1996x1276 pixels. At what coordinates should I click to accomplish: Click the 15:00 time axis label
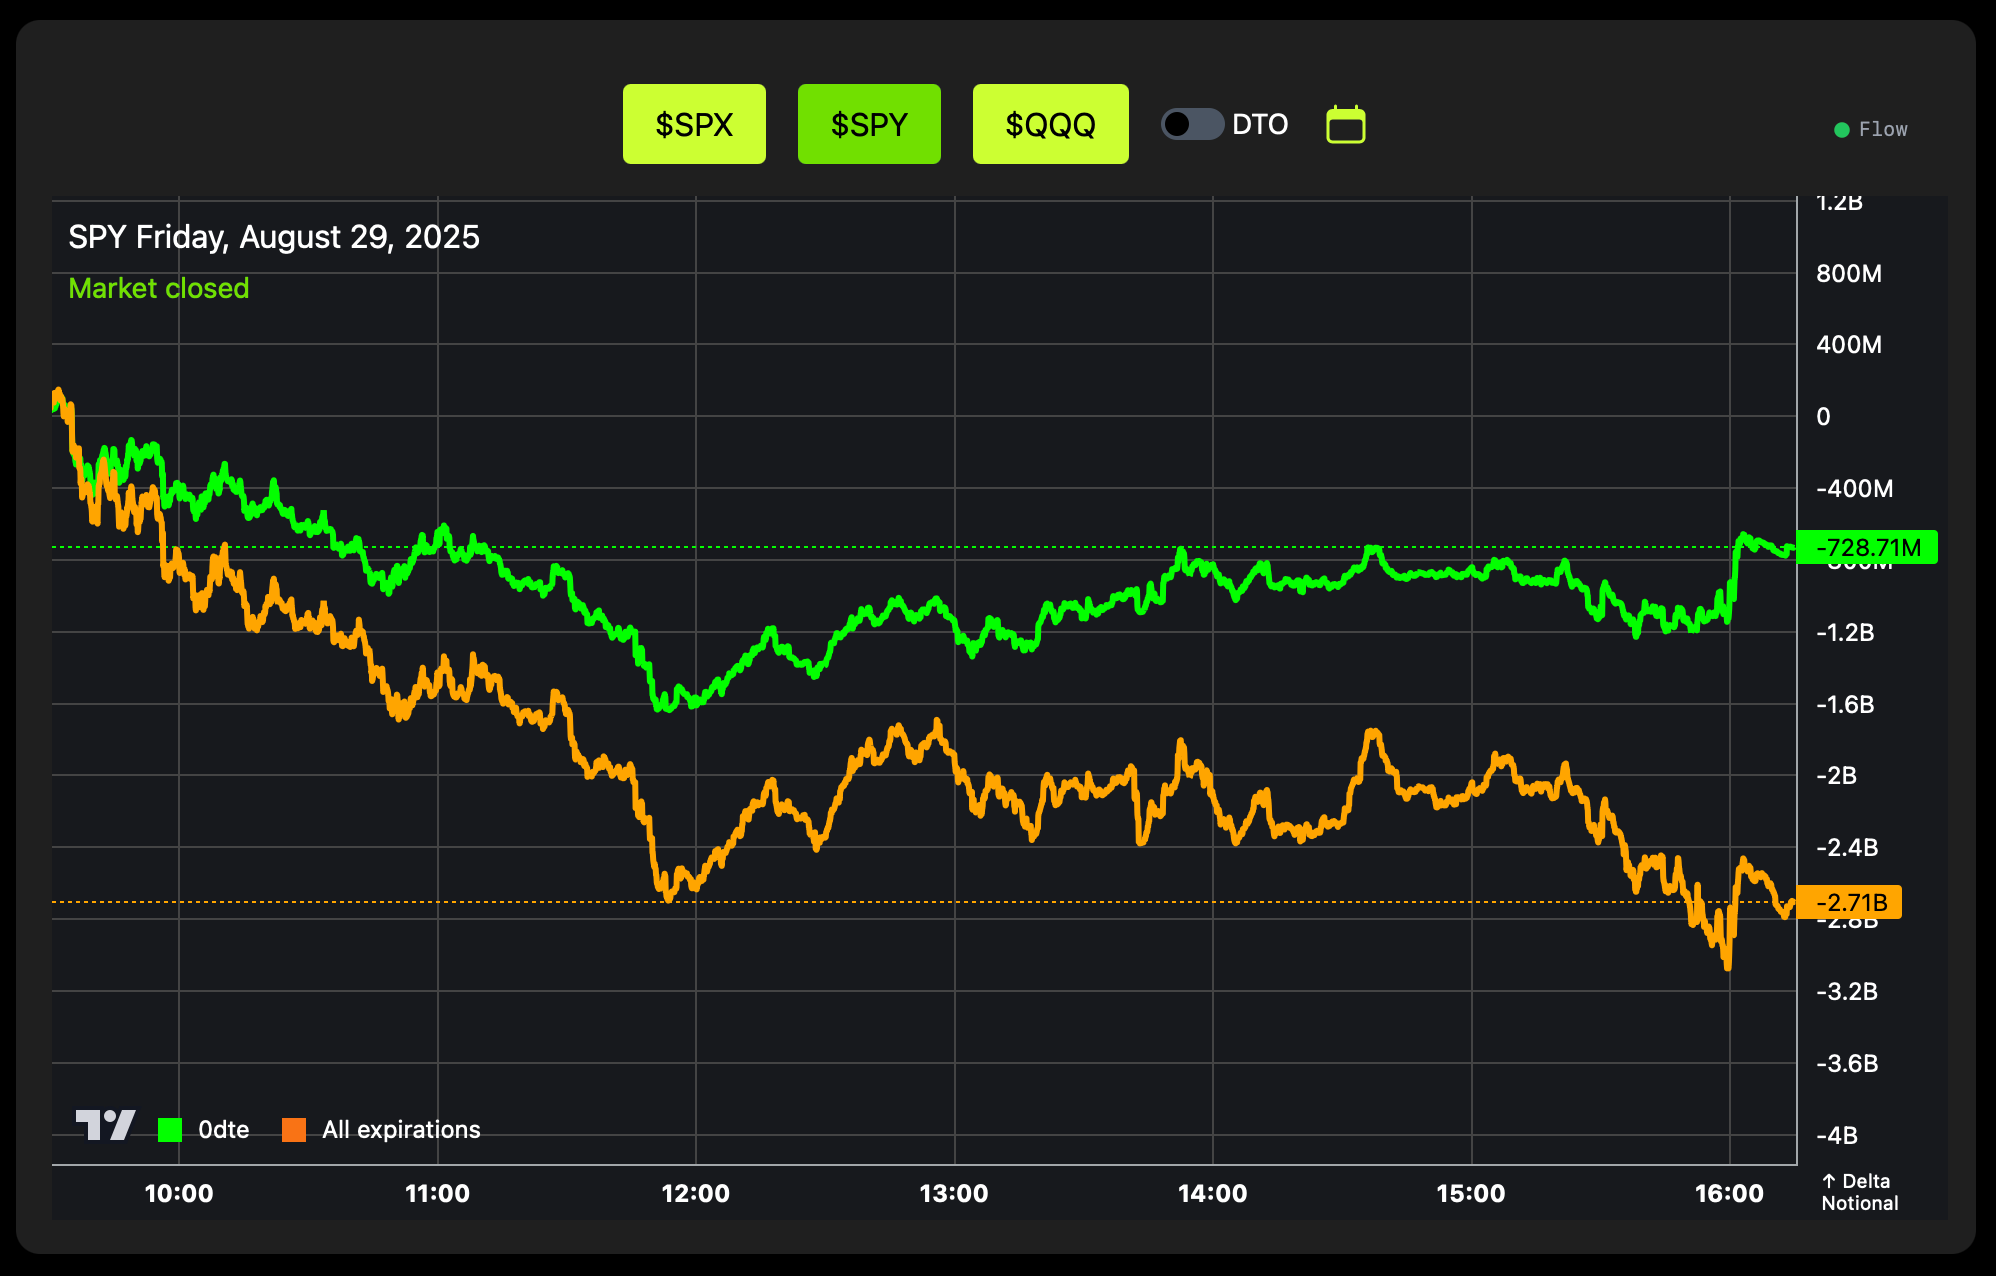pyautogui.click(x=1471, y=1193)
